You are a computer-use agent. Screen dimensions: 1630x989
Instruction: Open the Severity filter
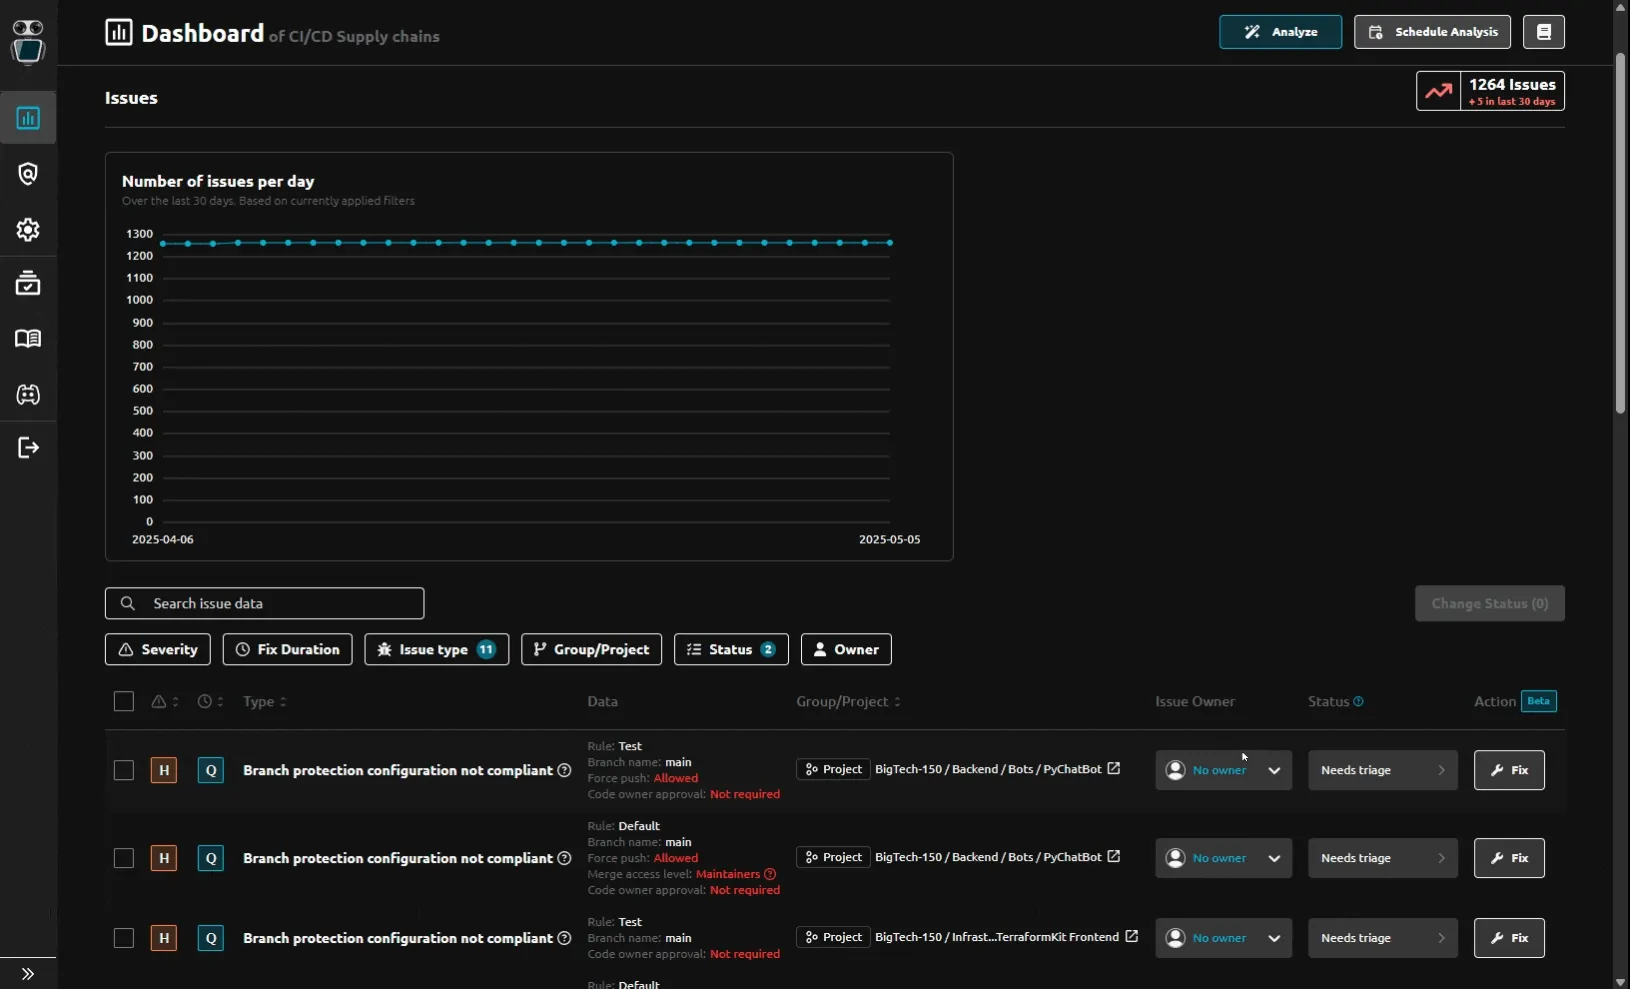pyautogui.click(x=157, y=649)
